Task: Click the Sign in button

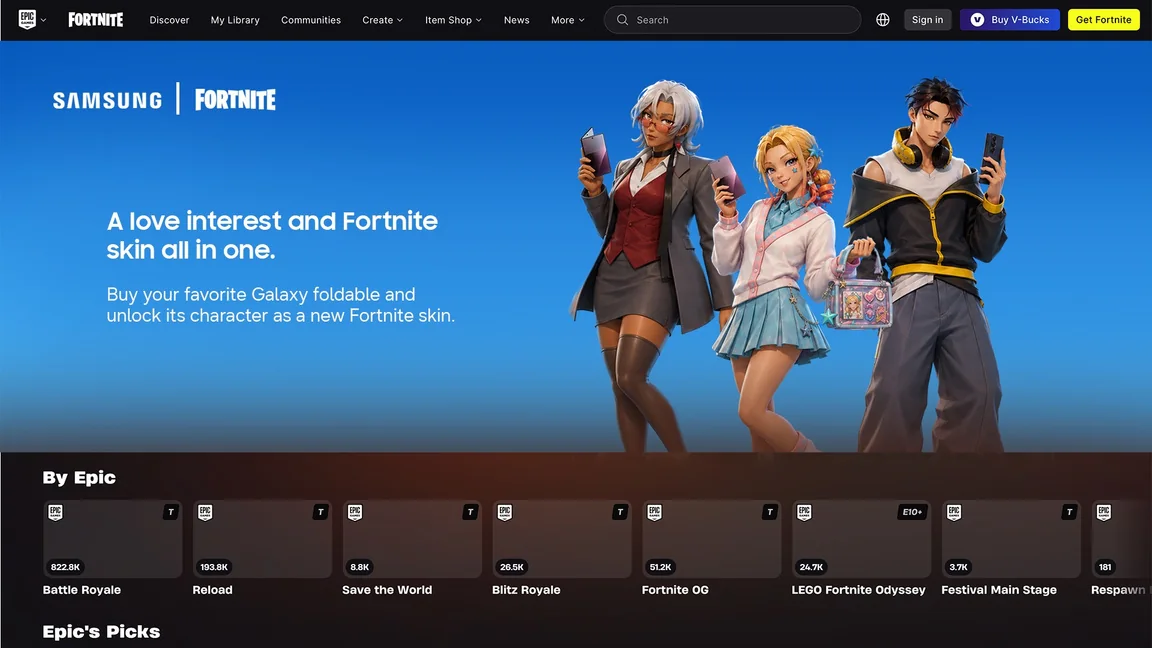Action: pos(927,20)
